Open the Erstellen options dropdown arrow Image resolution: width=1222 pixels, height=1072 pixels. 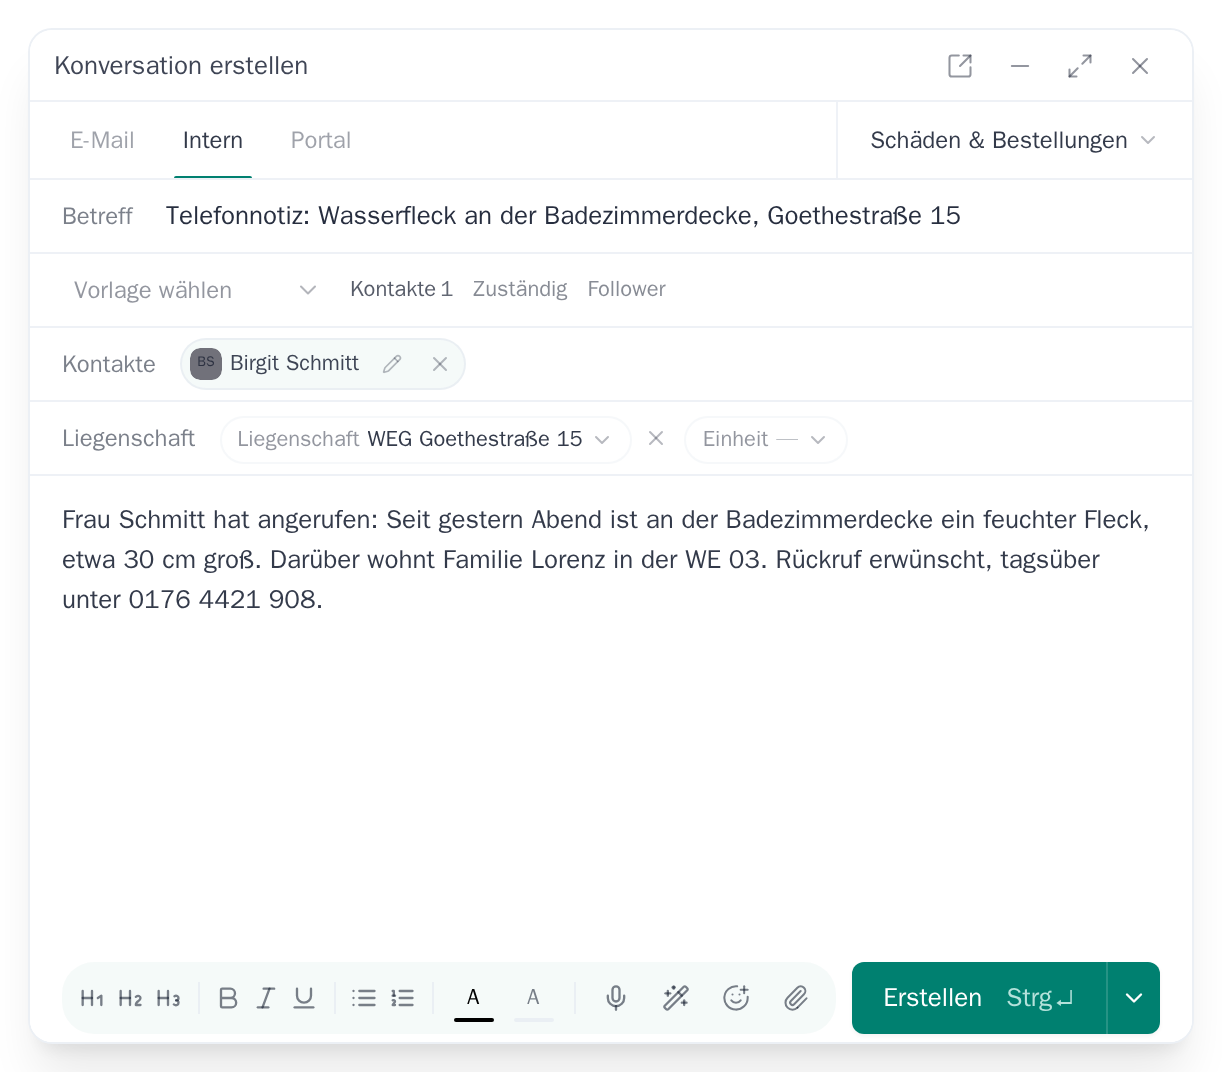1134,998
